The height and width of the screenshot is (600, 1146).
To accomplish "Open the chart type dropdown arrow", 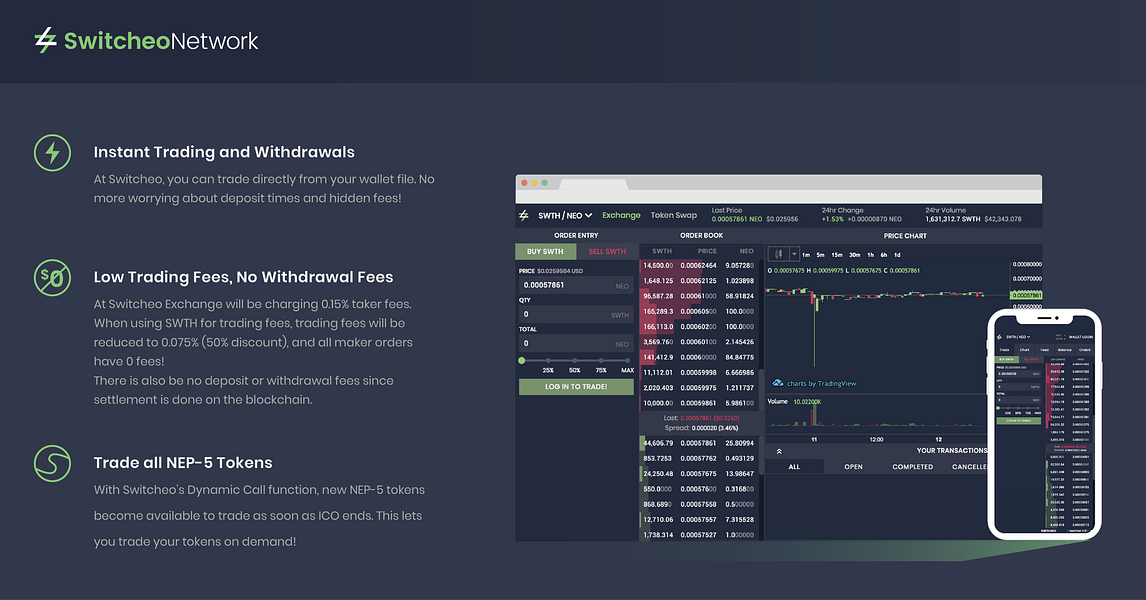I will pyautogui.click(x=794, y=254).
